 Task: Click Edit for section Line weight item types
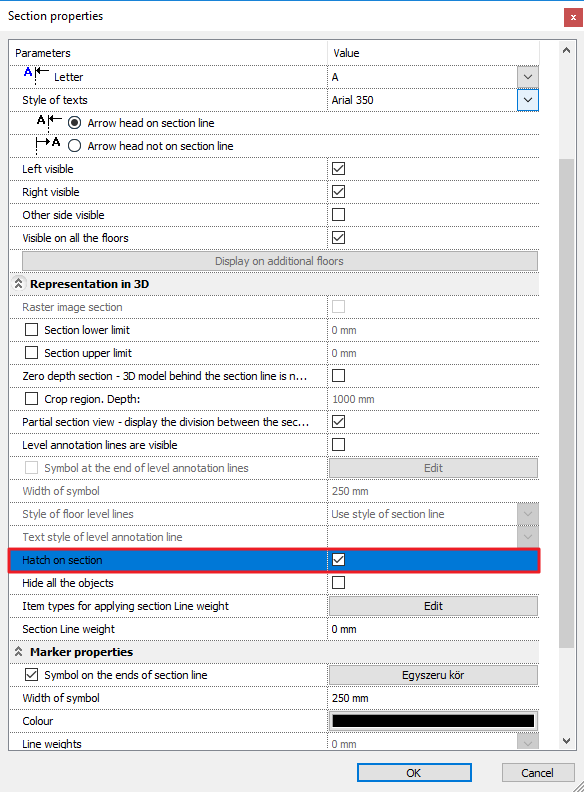pyautogui.click(x=433, y=606)
